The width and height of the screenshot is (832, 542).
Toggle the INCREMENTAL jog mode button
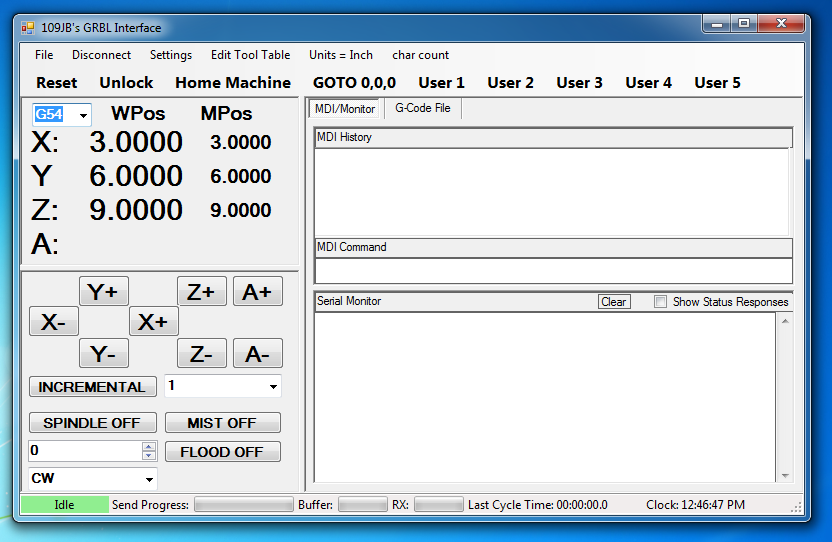pos(93,386)
